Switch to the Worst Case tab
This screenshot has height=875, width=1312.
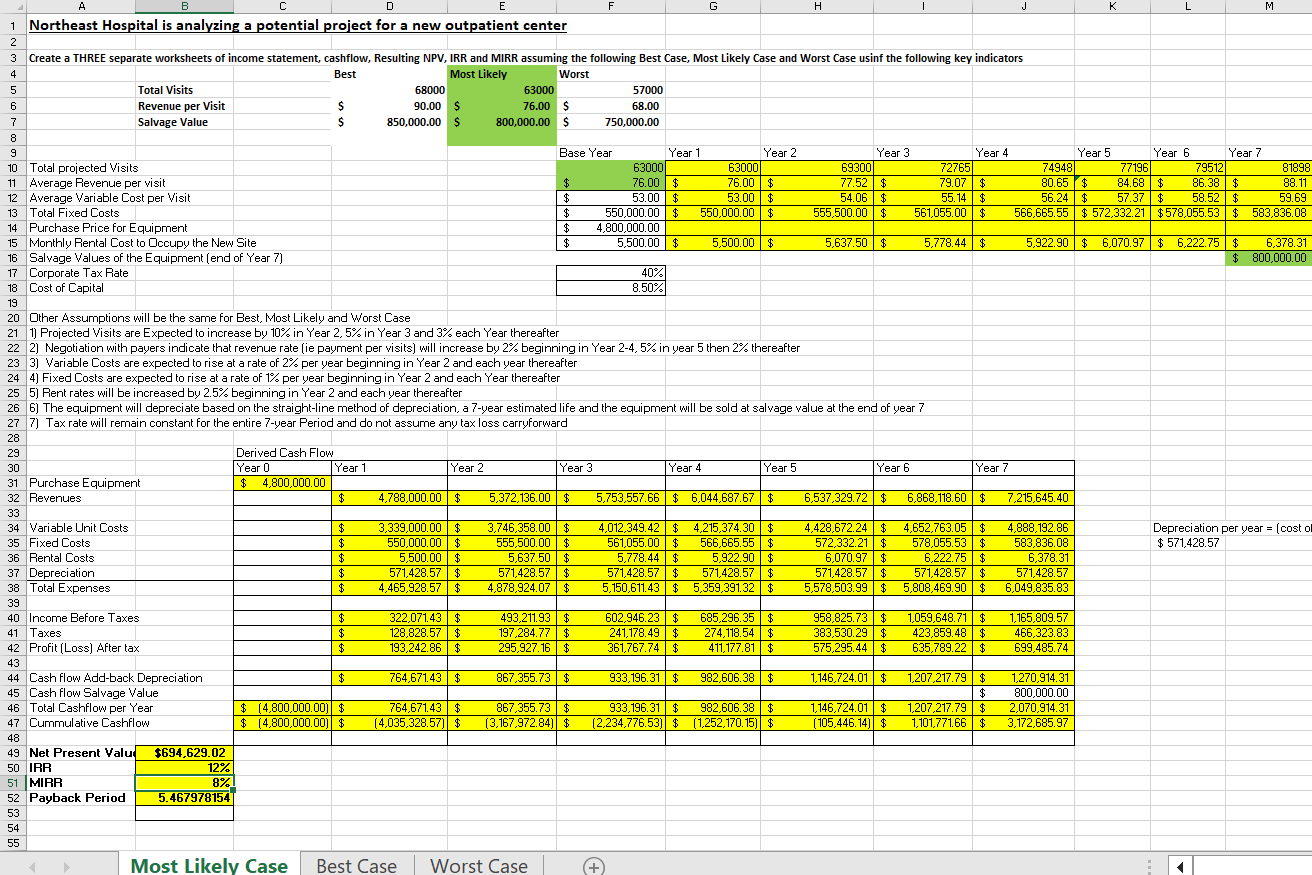tap(478, 865)
